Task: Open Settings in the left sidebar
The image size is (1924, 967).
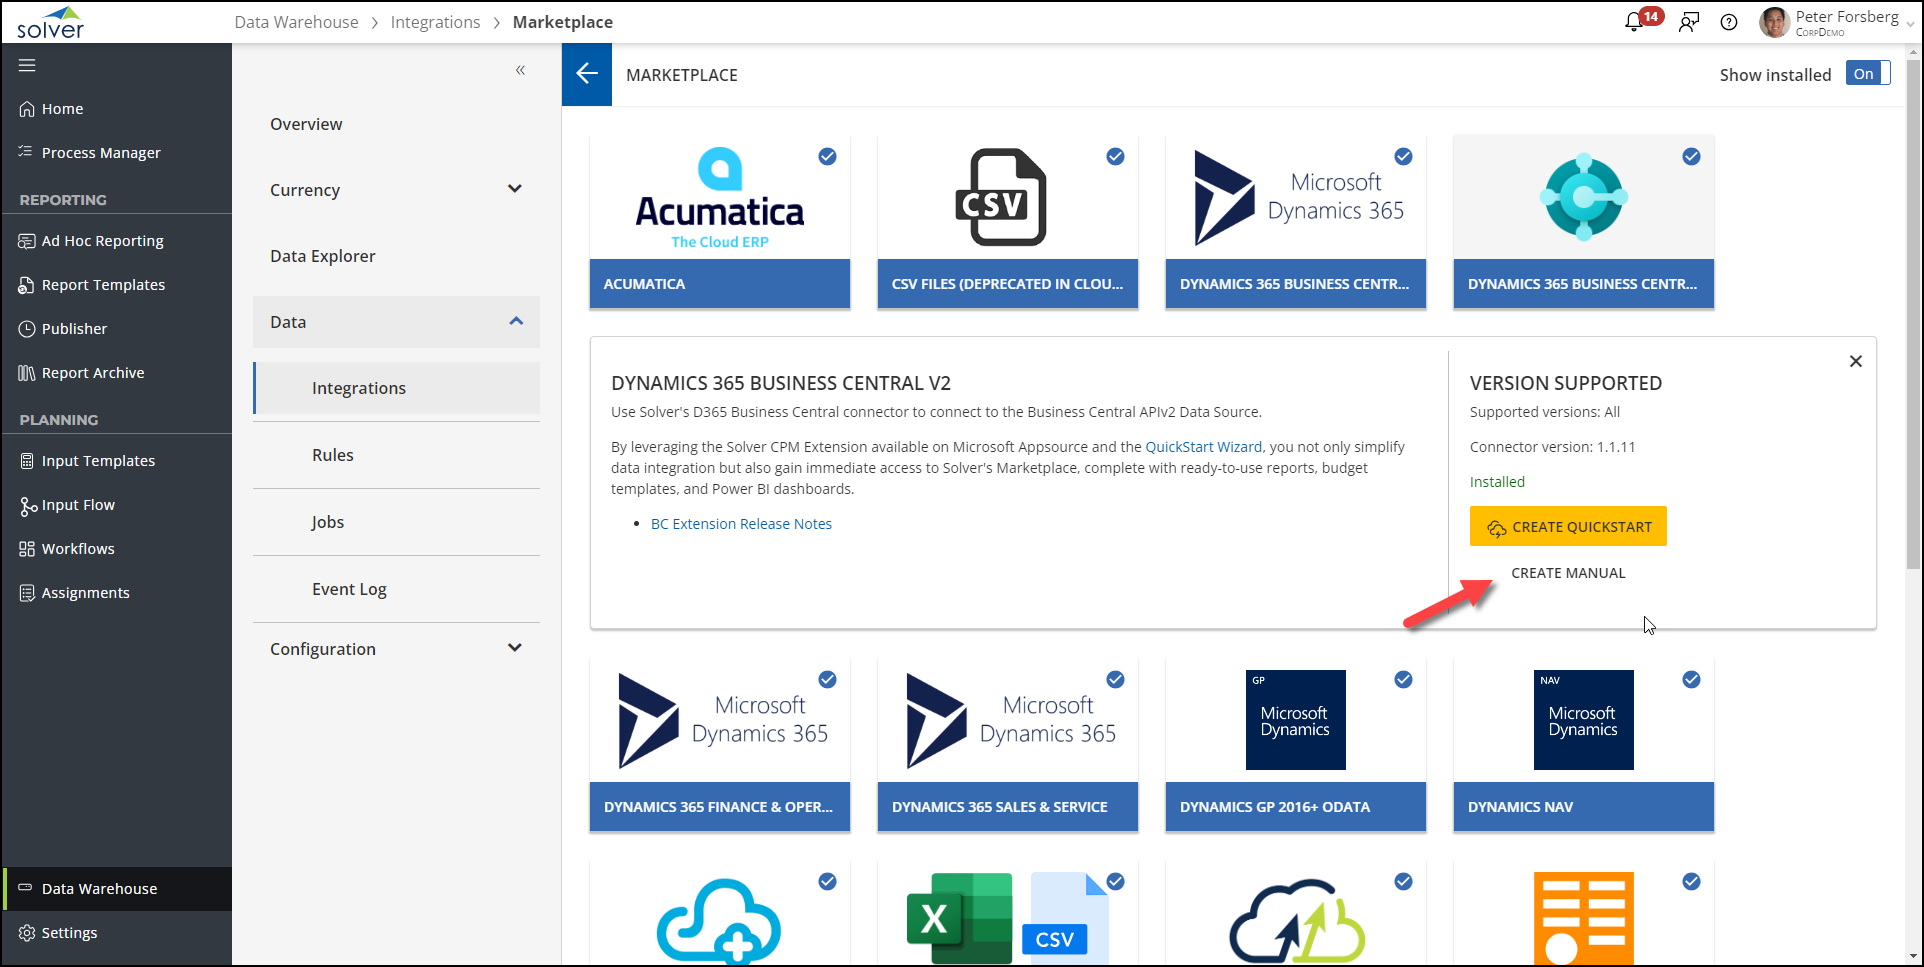Action: click(x=69, y=932)
